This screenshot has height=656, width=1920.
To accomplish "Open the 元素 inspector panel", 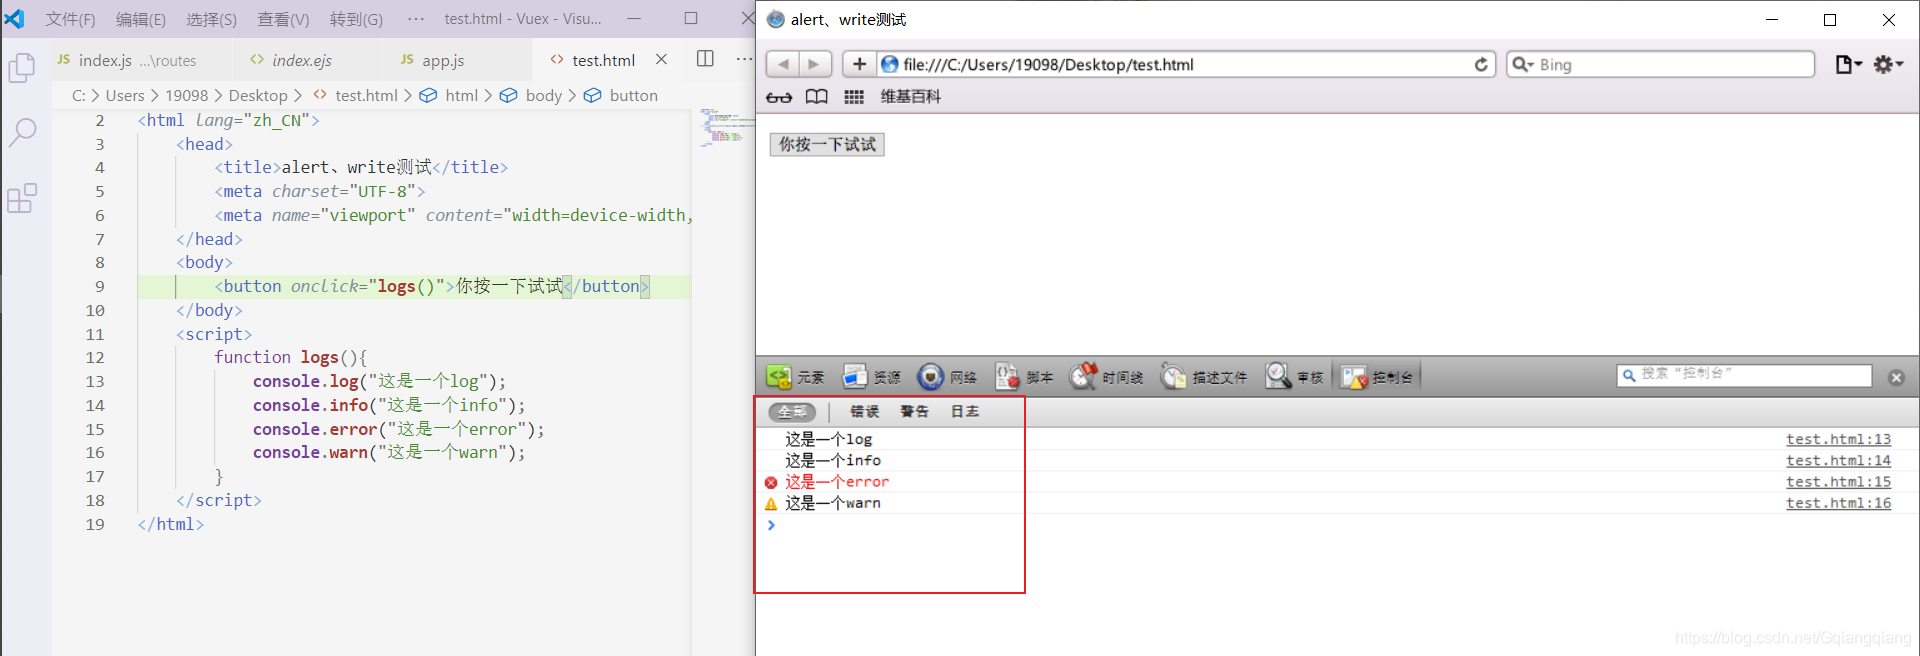I will (795, 377).
